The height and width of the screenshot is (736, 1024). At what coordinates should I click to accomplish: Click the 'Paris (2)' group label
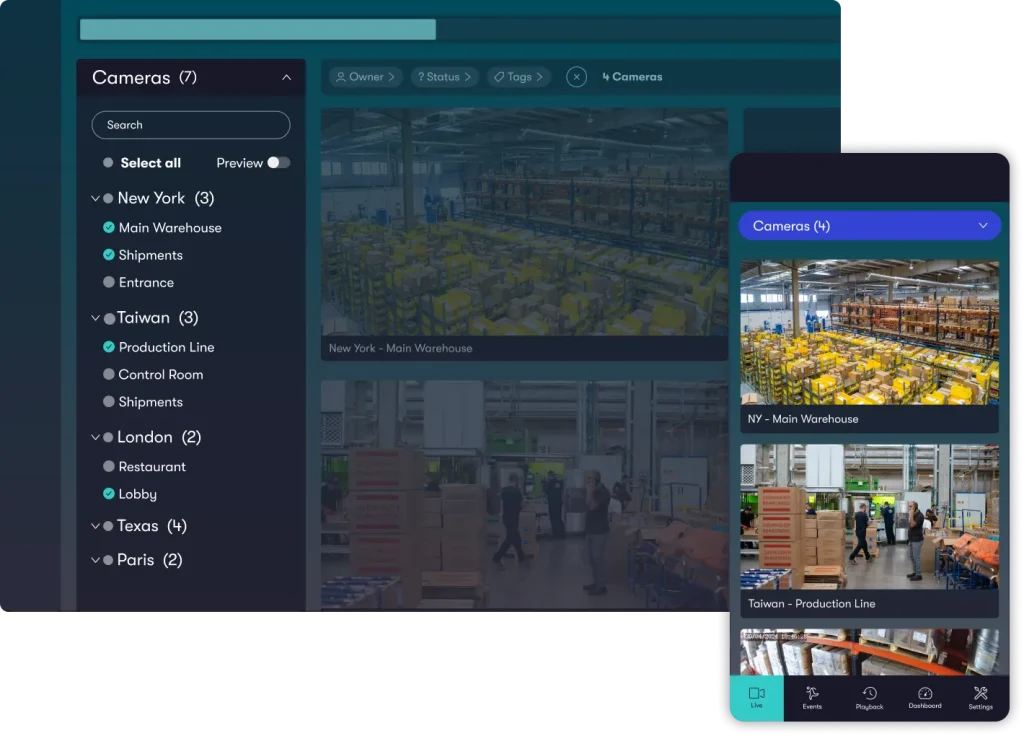(x=150, y=560)
